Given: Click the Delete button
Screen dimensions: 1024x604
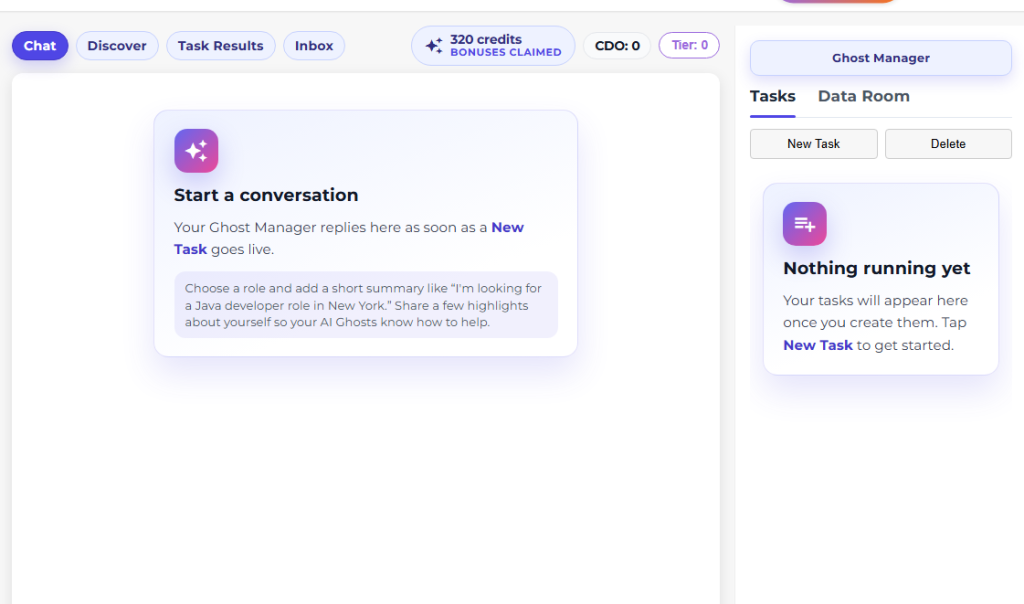Looking at the screenshot, I should coord(947,144).
